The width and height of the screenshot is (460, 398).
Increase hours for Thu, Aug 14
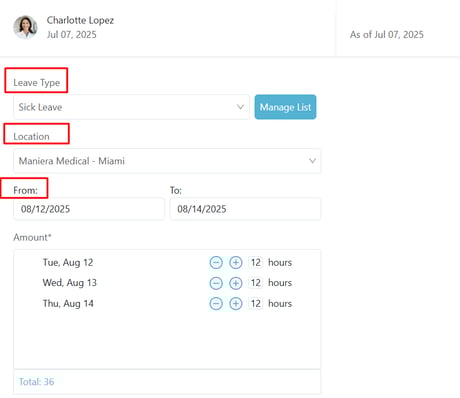pyautogui.click(x=236, y=304)
